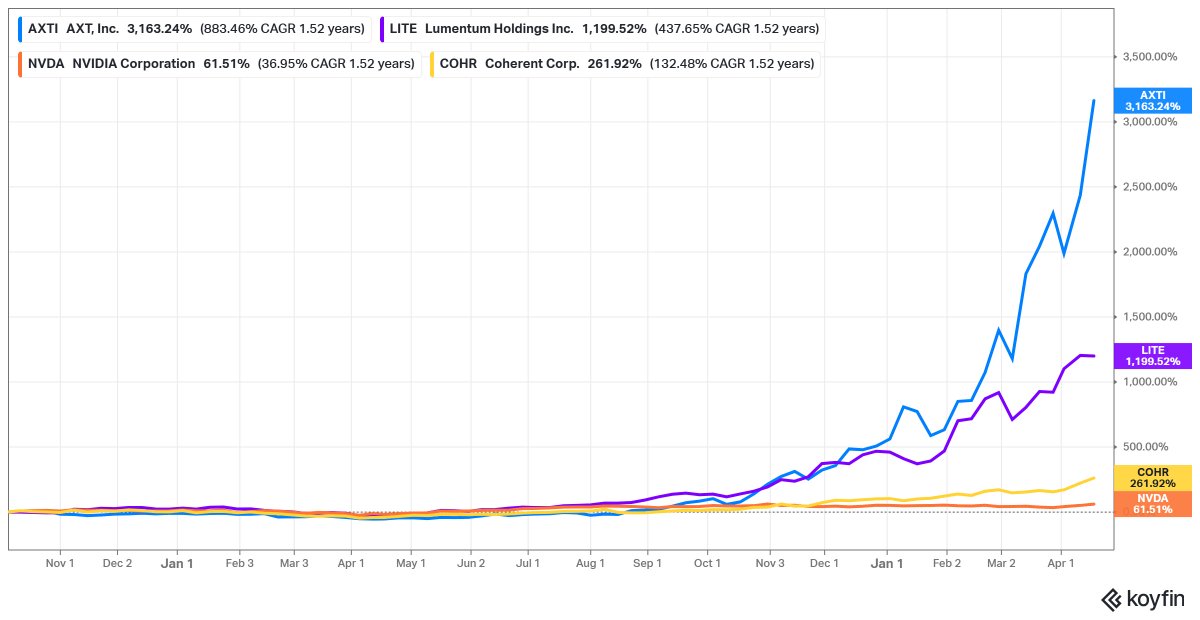Viewport: 1200px width, 620px height.
Task: Click the NVDA orange legend color bar
Action: coord(21,64)
